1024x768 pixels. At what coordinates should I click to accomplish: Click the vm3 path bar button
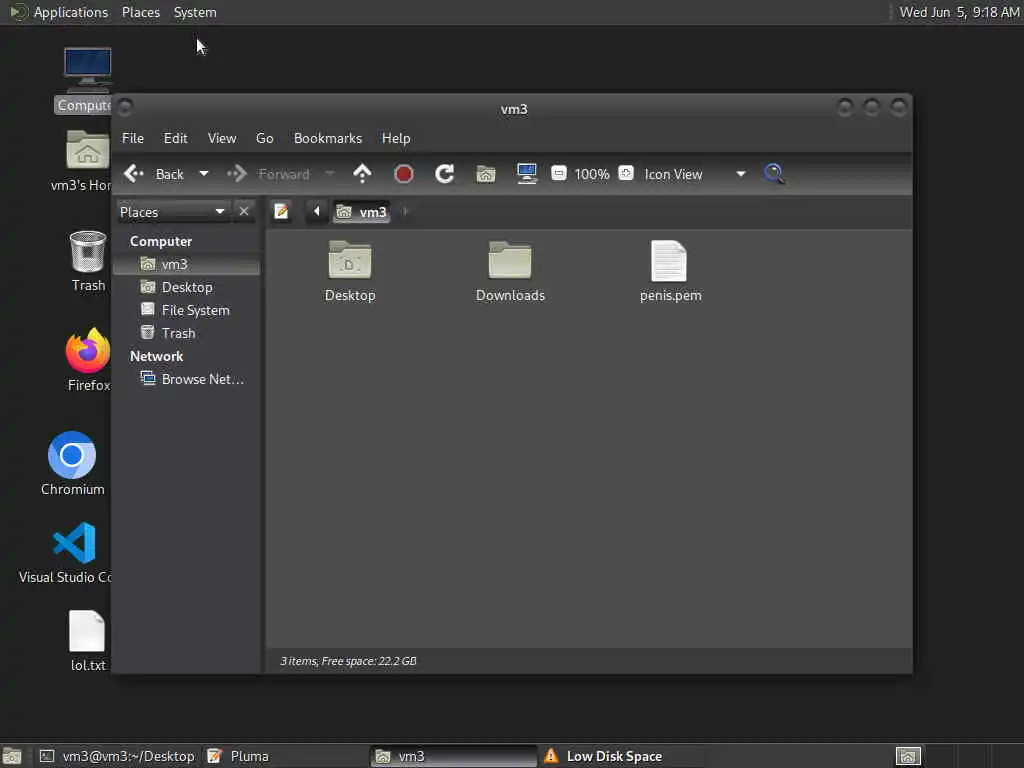[362, 212]
